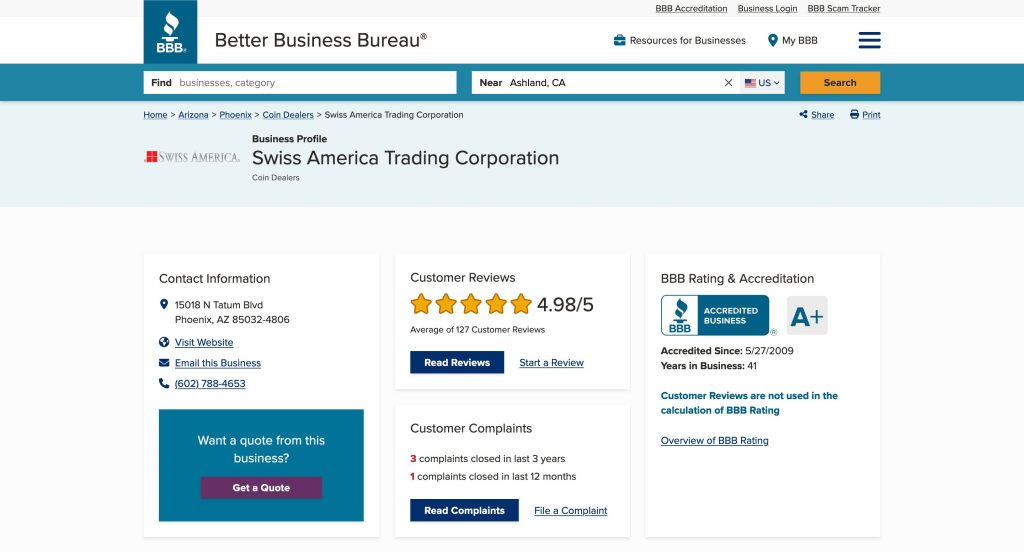Click the BBB torch logo
1024x552 pixels.
tap(170, 32)
